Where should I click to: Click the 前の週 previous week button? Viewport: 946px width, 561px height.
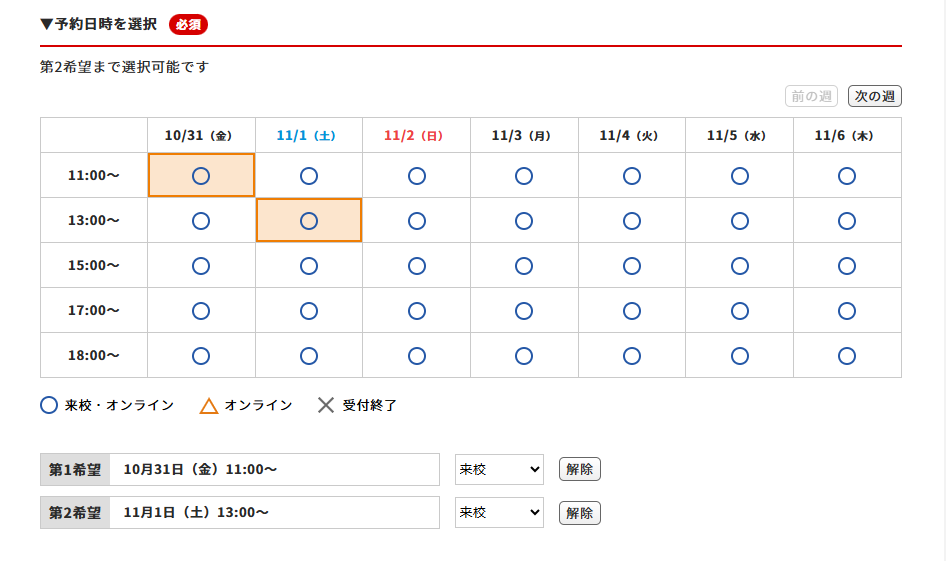pos(811,96)
